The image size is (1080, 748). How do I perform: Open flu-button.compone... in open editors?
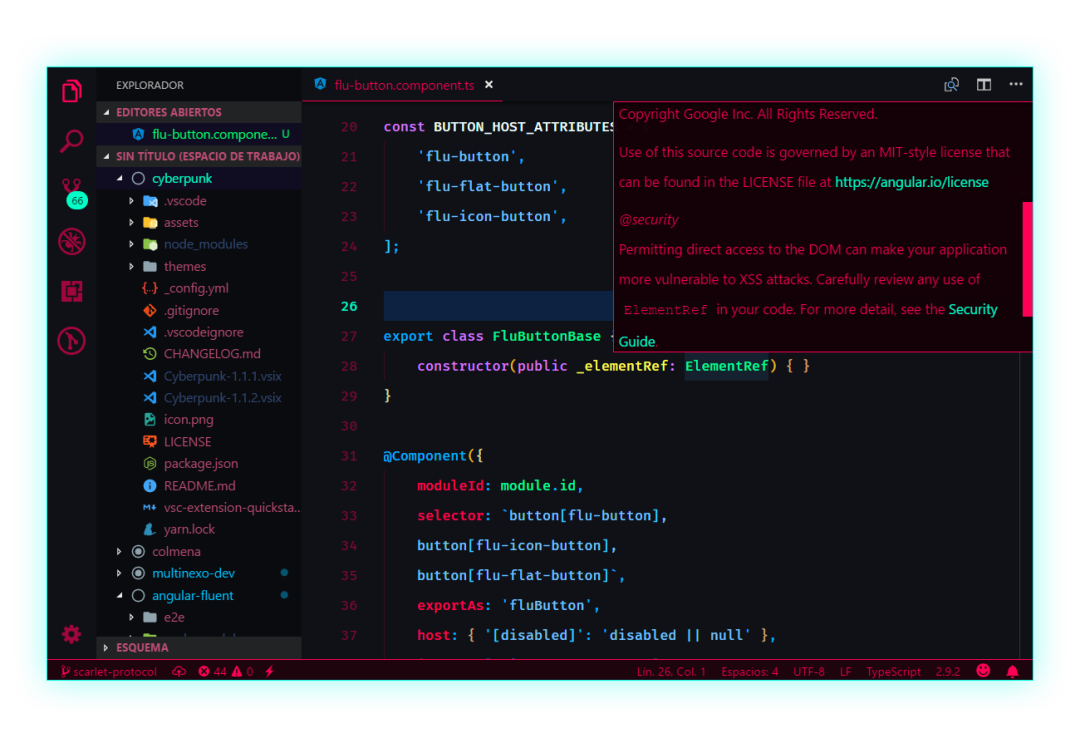(199, 134)
